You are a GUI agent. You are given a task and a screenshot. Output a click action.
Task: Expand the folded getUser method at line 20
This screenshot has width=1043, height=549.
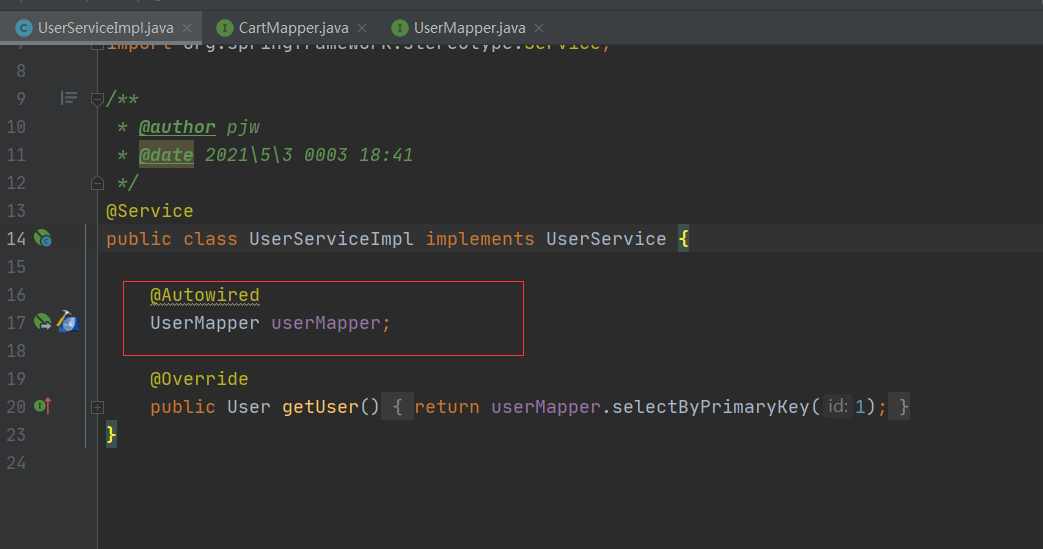click(x=97, y=407)
